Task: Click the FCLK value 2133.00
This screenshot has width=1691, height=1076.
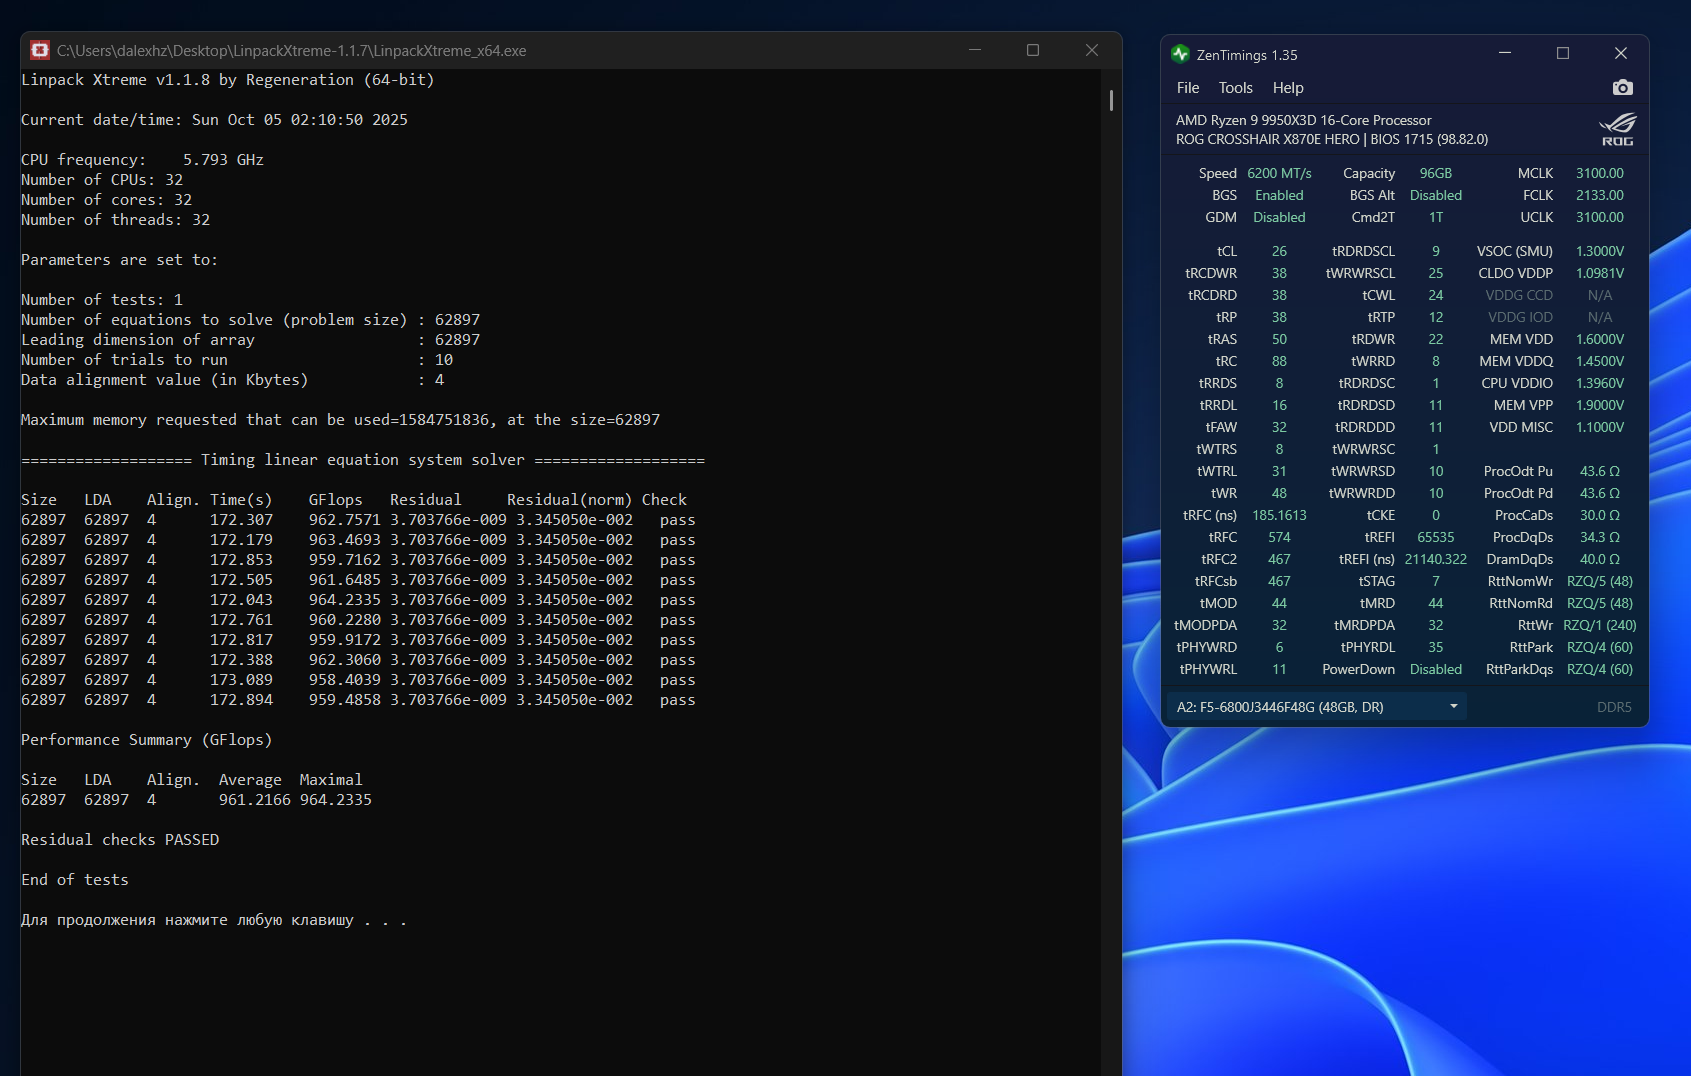Action: (x=1600, y=195)
